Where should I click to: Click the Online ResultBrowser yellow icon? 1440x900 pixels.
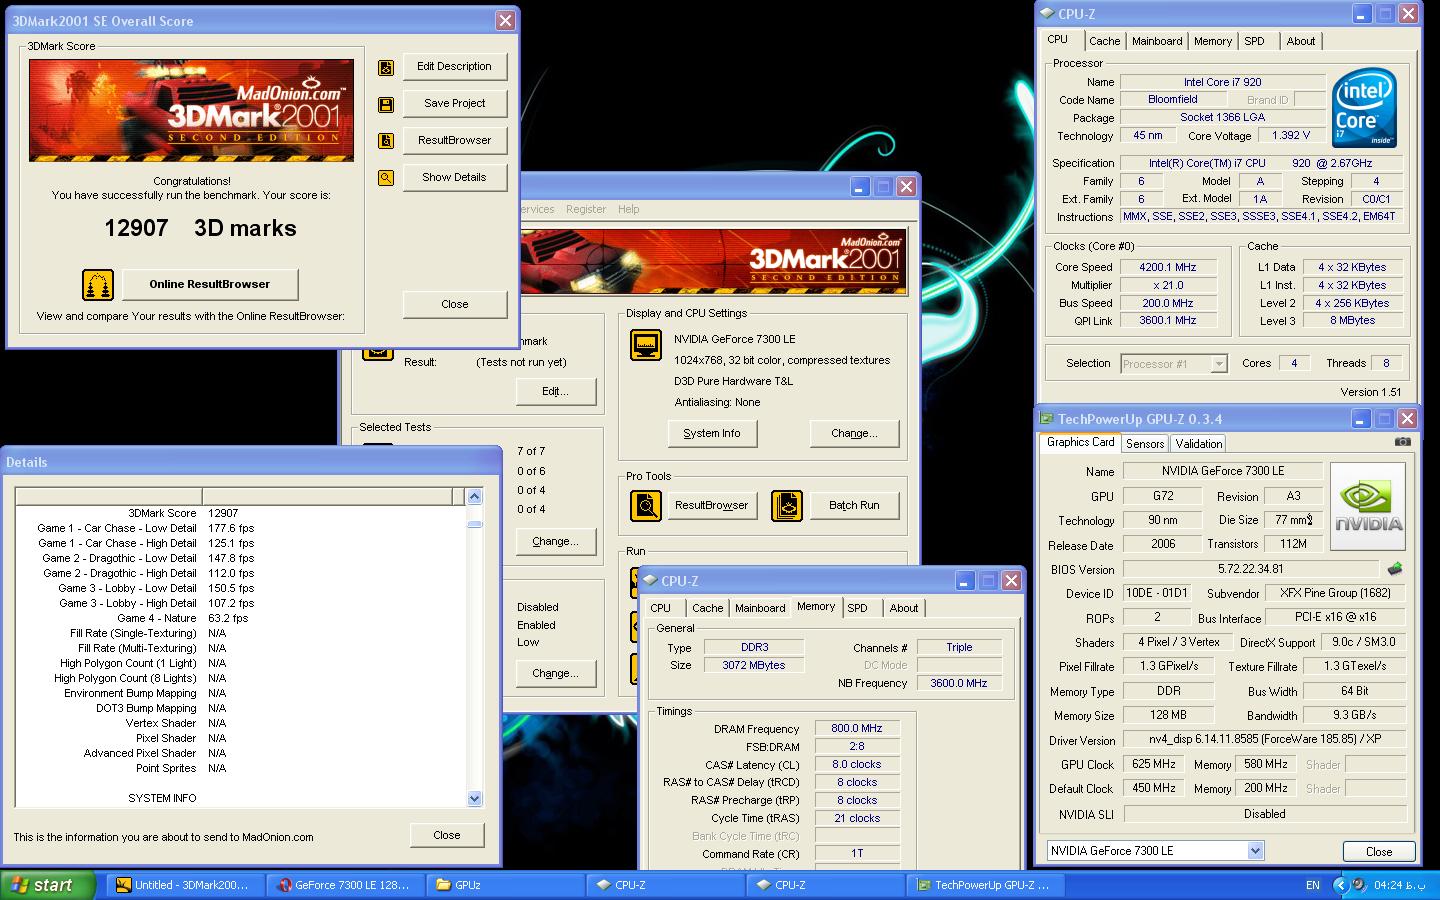click(x=98, y=285)
